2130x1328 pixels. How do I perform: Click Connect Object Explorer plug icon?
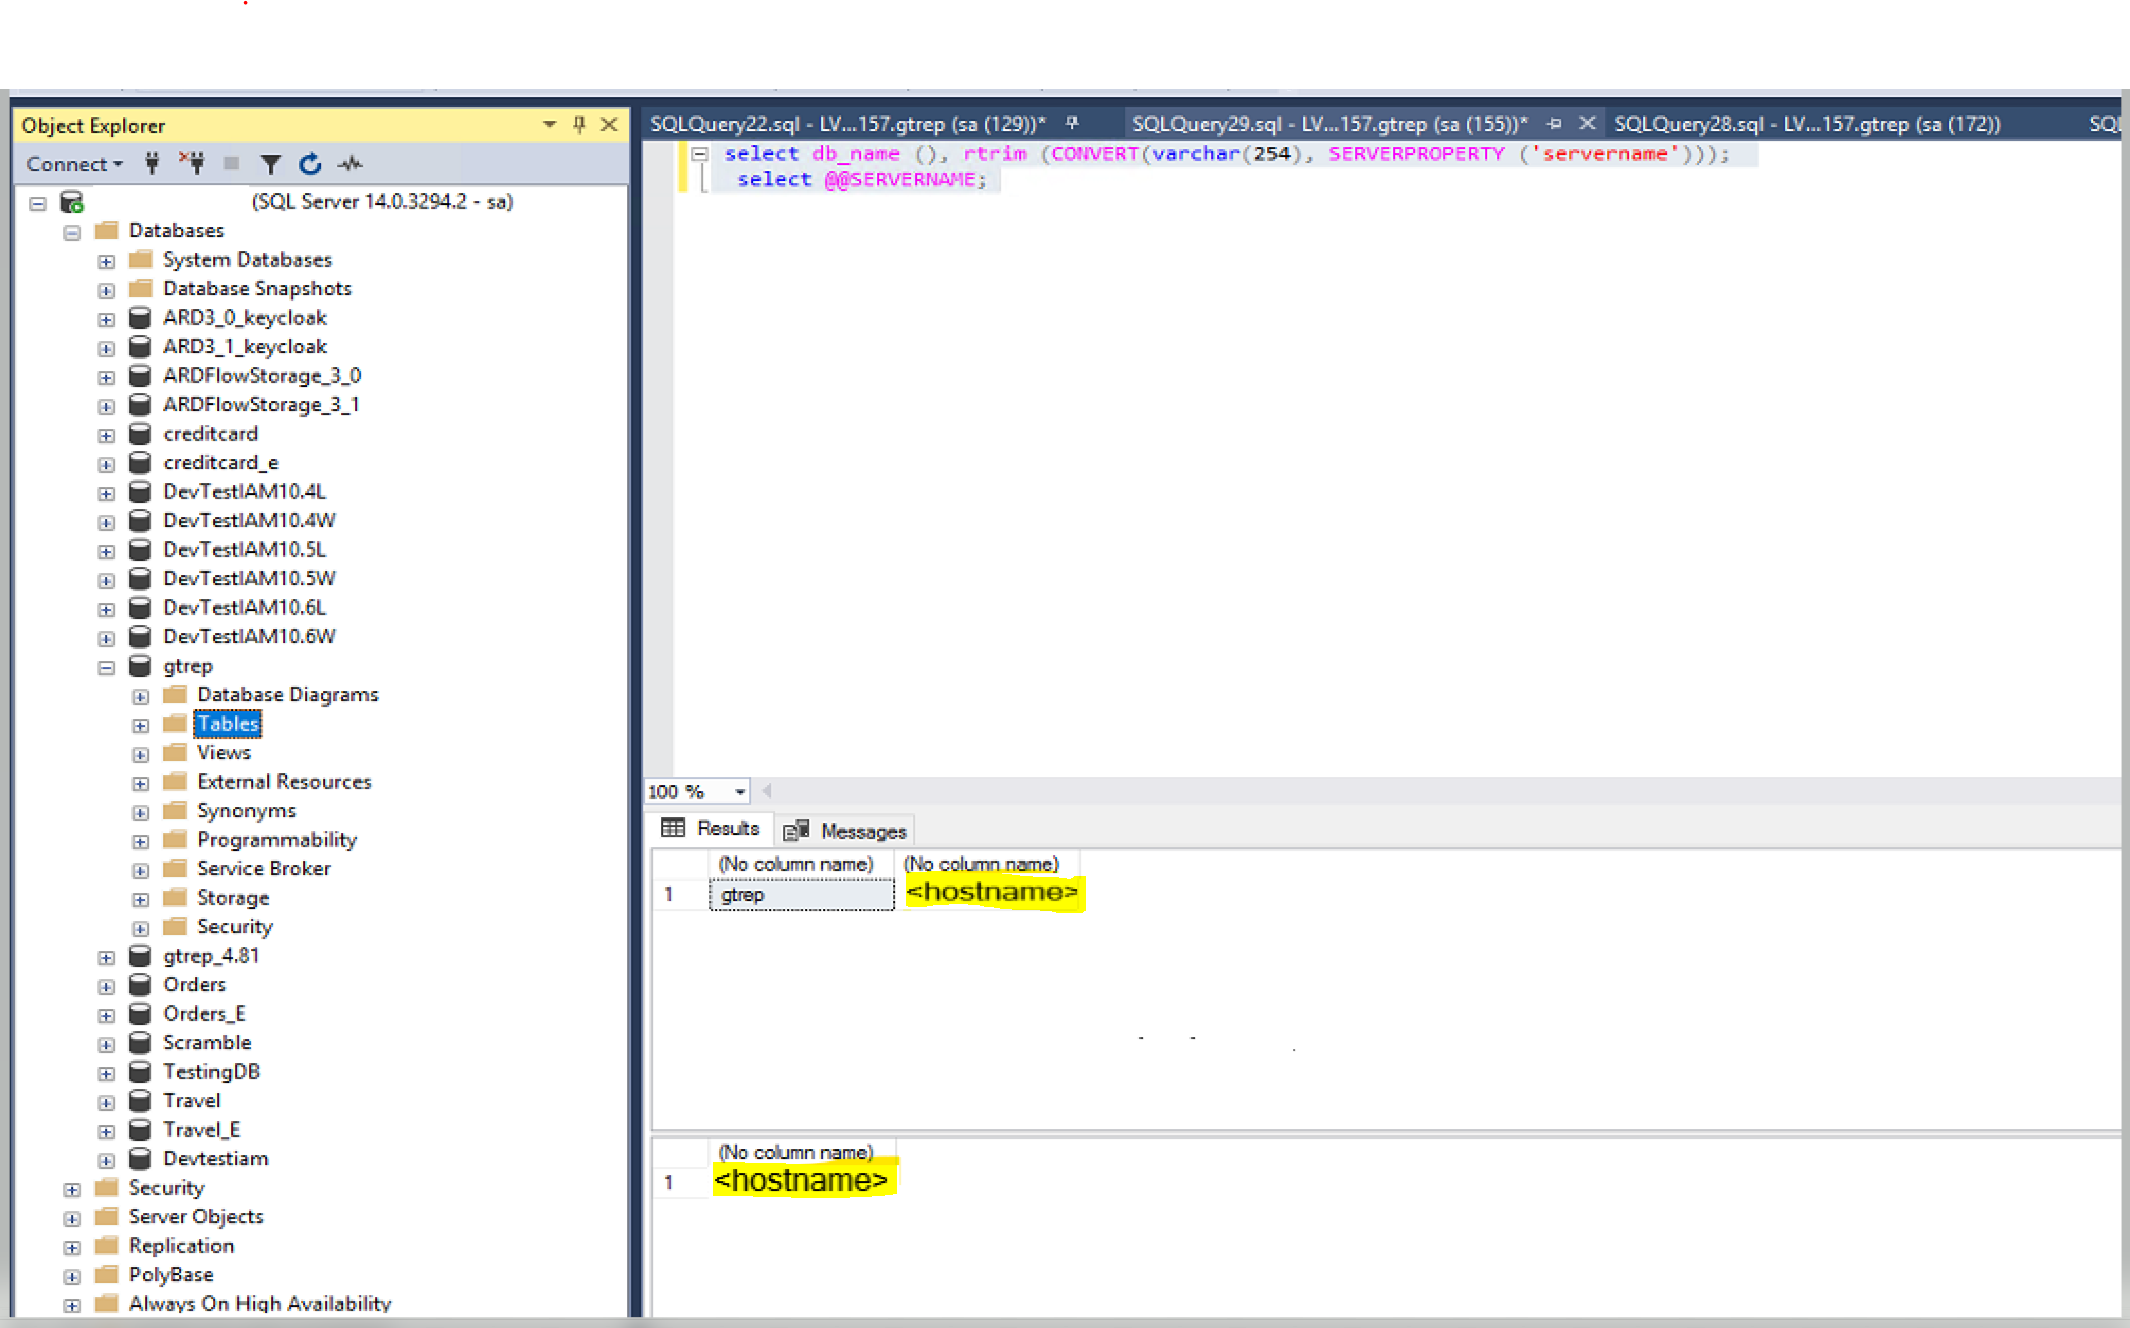[152, 163]
